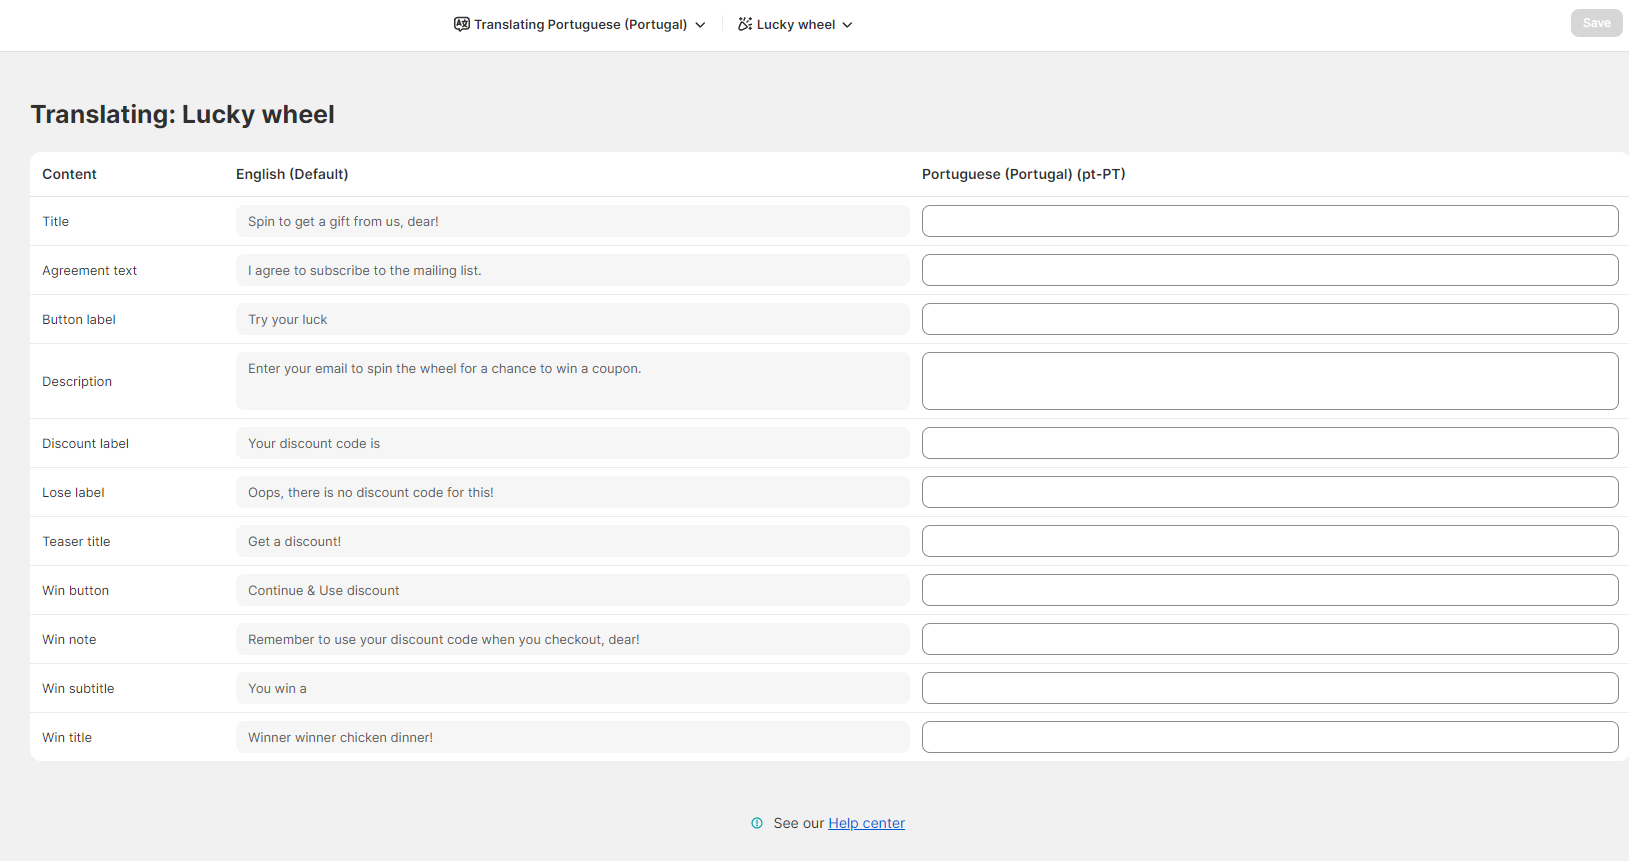Click the translation language icon

pos(461,24)
